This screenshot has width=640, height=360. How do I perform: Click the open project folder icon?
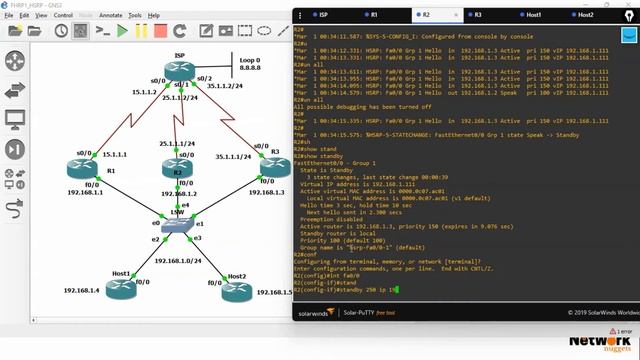point(35,31)
